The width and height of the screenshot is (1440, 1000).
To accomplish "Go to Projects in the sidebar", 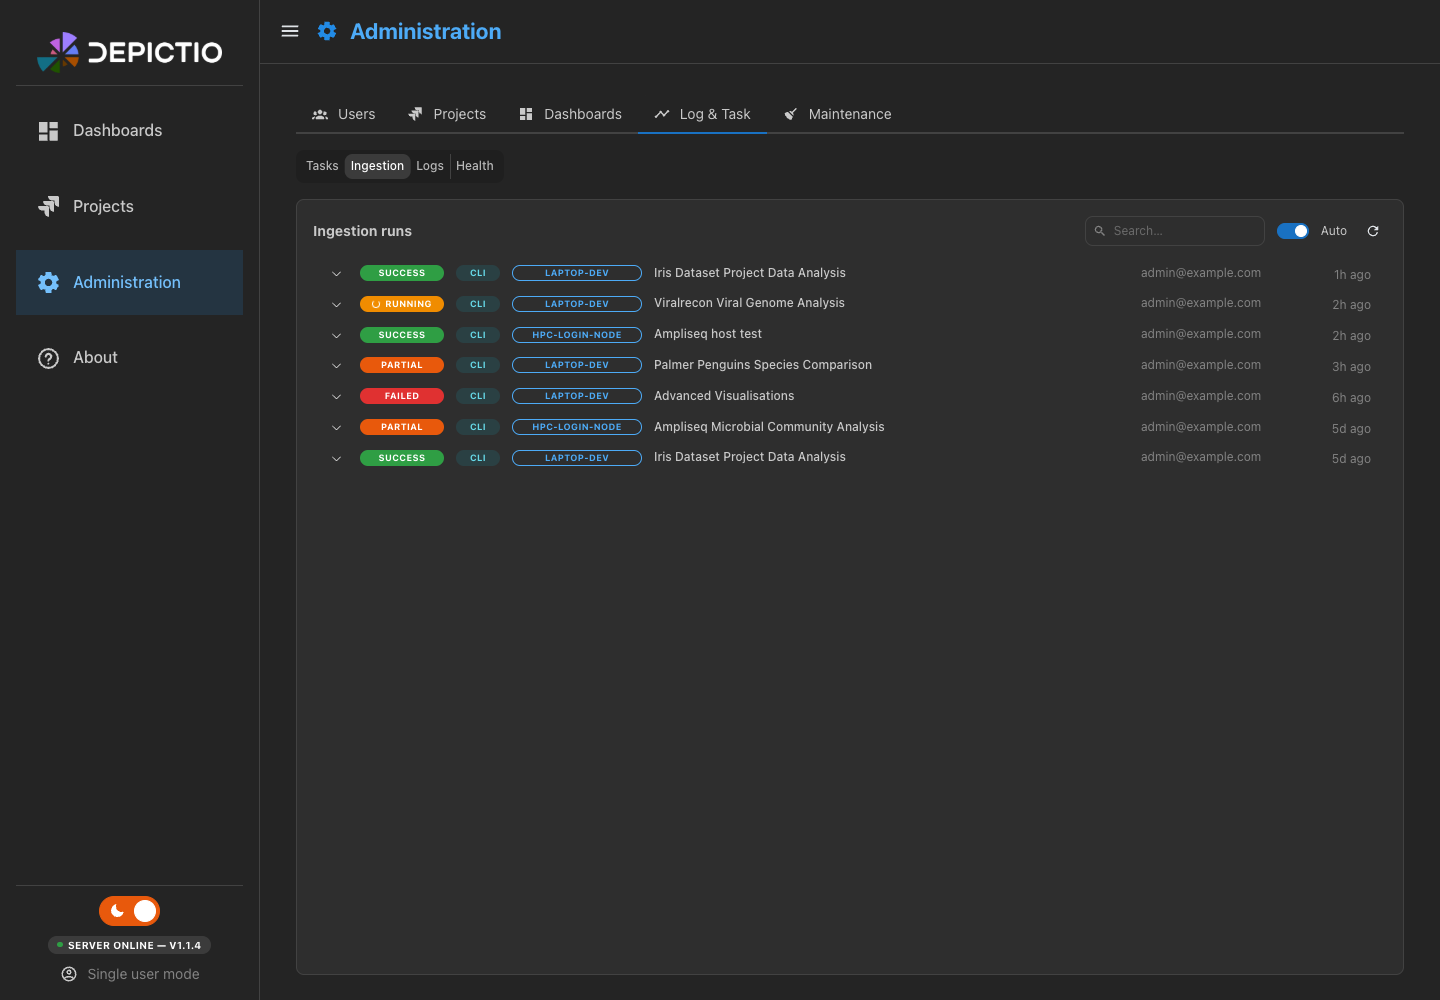I will pos(129,206).
